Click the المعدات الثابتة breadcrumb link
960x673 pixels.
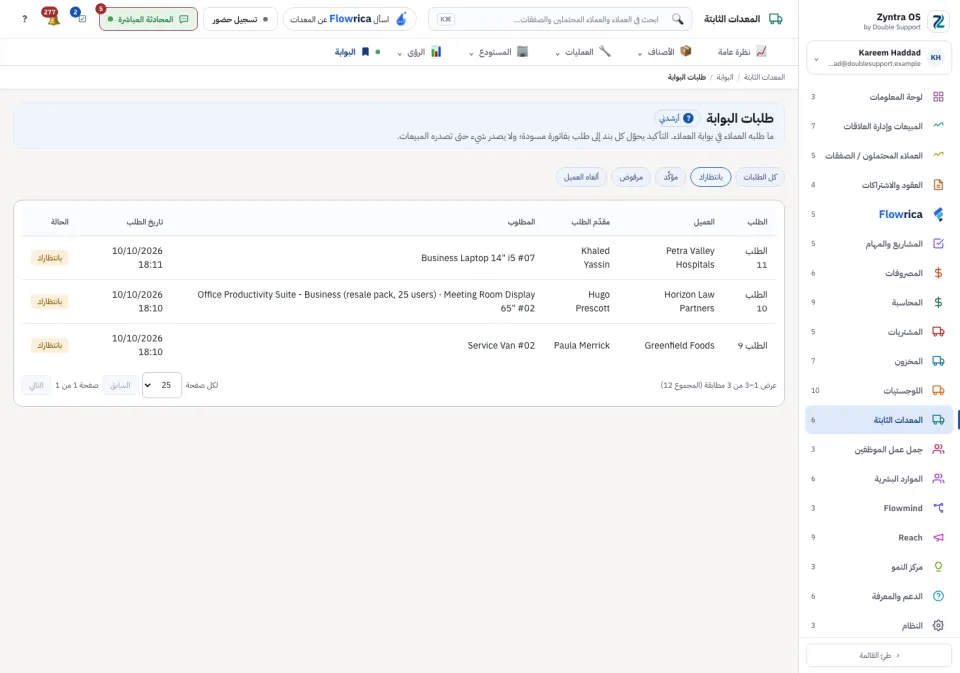[x=764, y=77]
